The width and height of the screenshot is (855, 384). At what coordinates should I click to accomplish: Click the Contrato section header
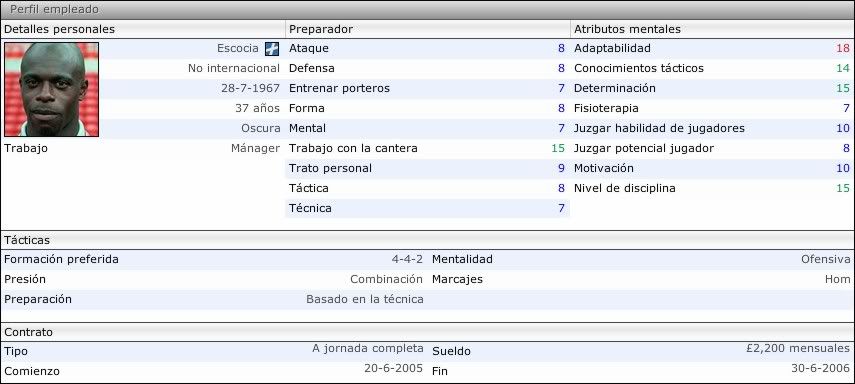point(28,332)
